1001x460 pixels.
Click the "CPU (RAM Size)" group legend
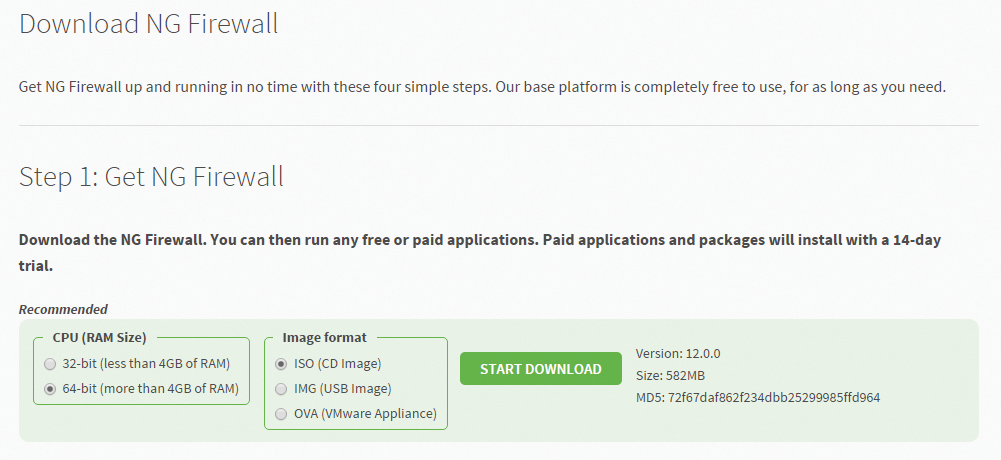[100, 337]
